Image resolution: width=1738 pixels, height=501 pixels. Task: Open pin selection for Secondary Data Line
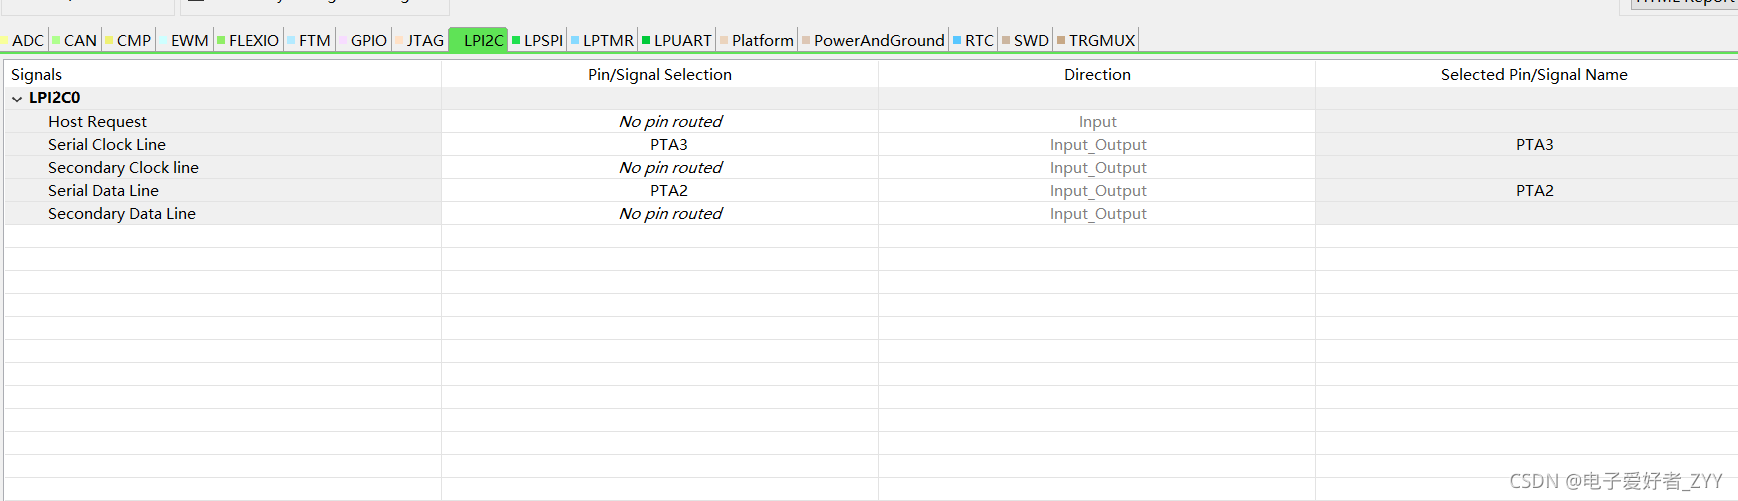coord(660,213)
